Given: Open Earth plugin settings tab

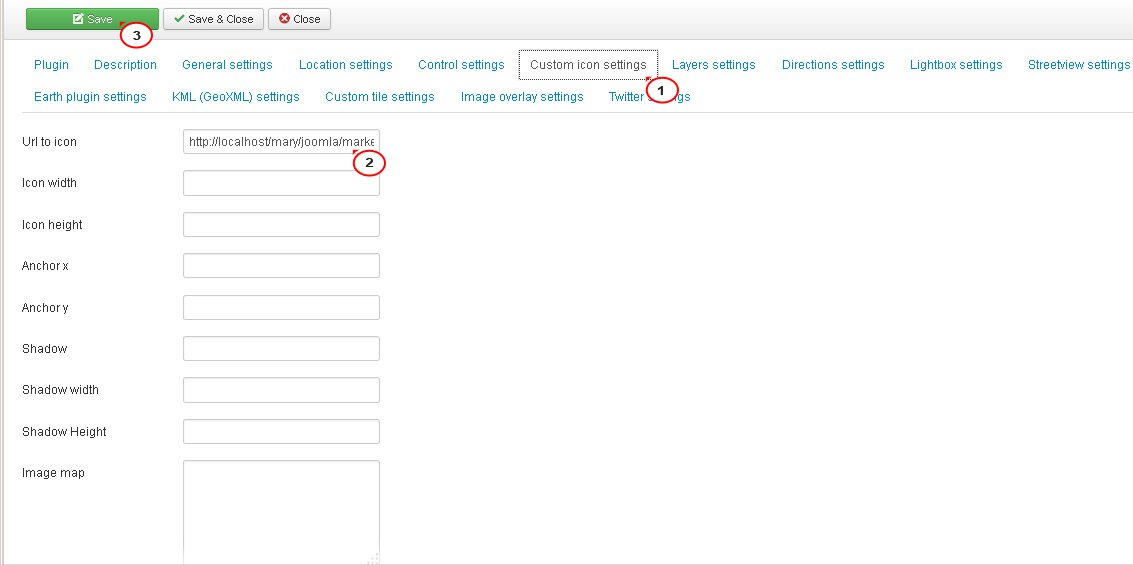Looking at the screenshot, I should coord(90,96).
